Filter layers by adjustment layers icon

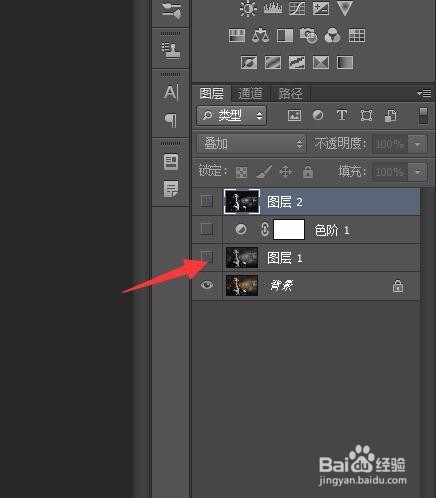[318, 115]
